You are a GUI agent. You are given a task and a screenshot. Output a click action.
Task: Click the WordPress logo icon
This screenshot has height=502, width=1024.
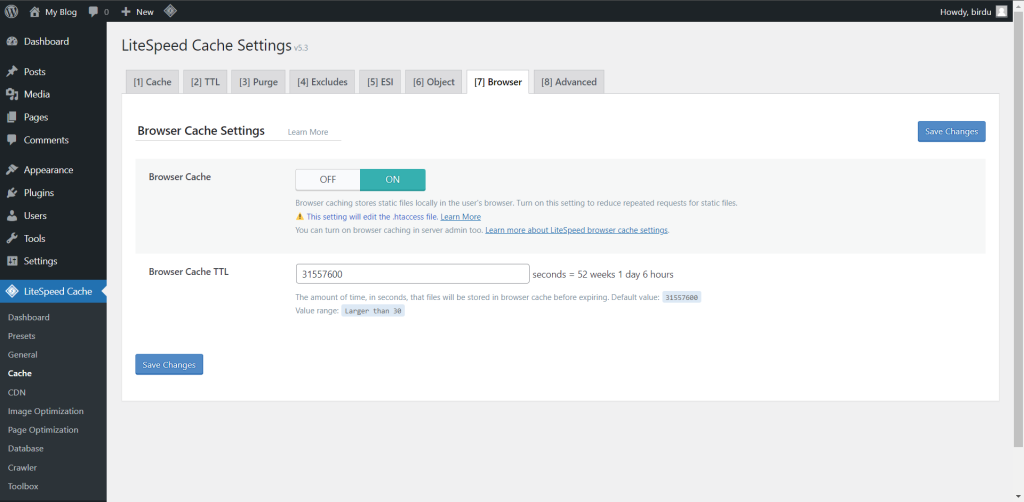point(12,11)
